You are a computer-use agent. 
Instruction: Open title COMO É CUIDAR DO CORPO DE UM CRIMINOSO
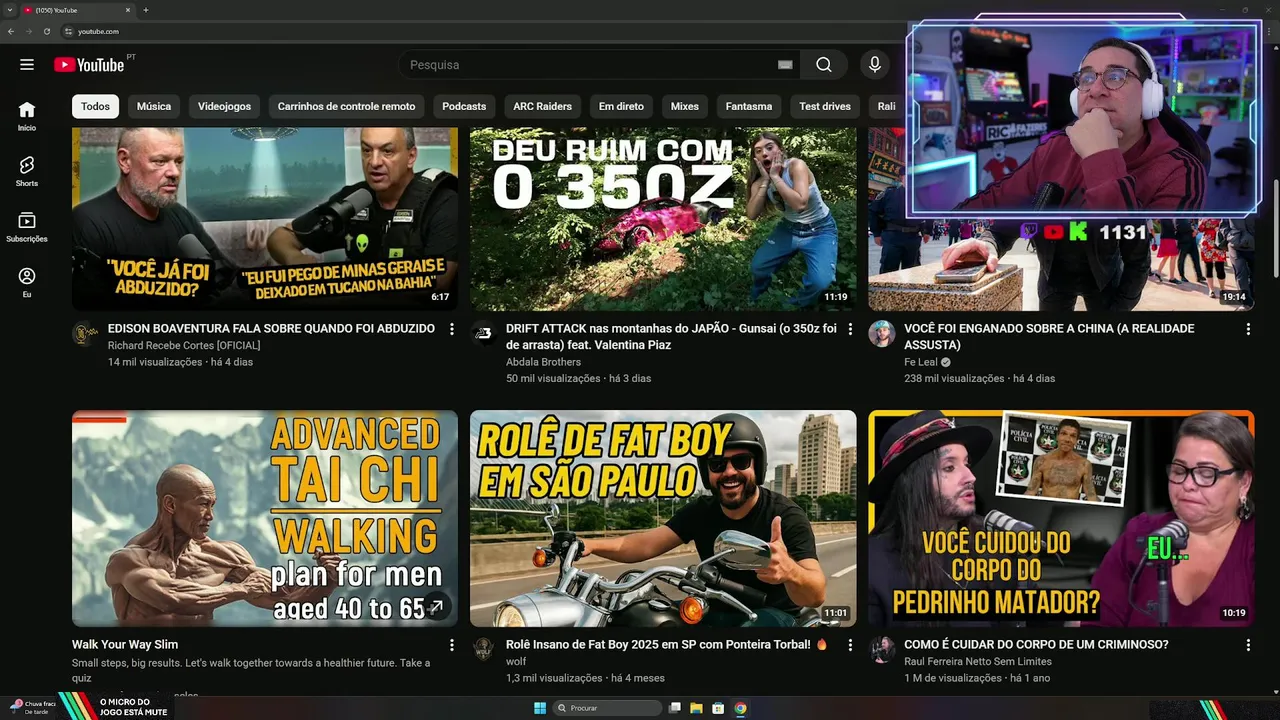point(1036,645)
